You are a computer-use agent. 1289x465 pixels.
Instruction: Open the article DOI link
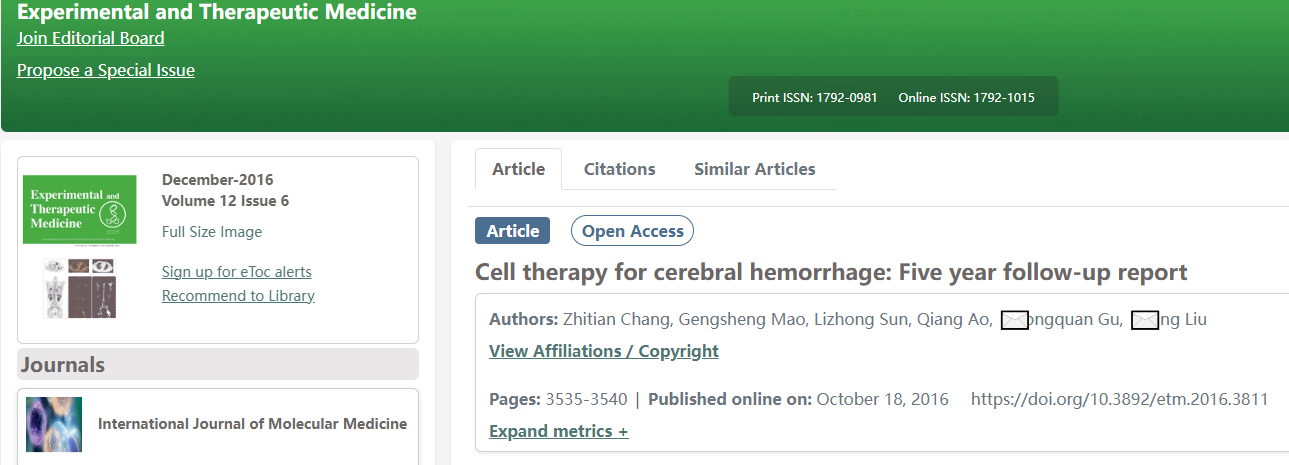(1119, 399)
